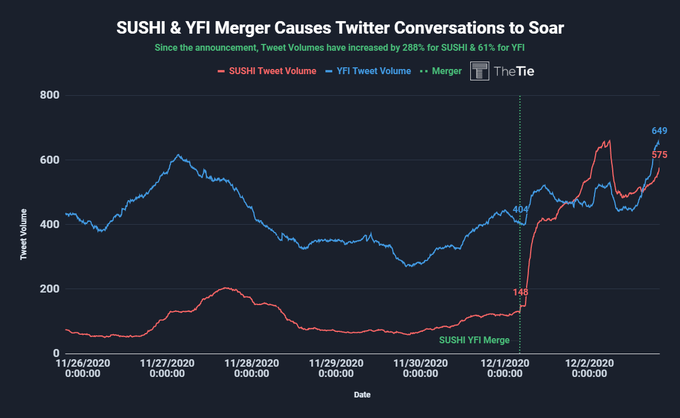Click the chart title text

(x=340, y=28)
